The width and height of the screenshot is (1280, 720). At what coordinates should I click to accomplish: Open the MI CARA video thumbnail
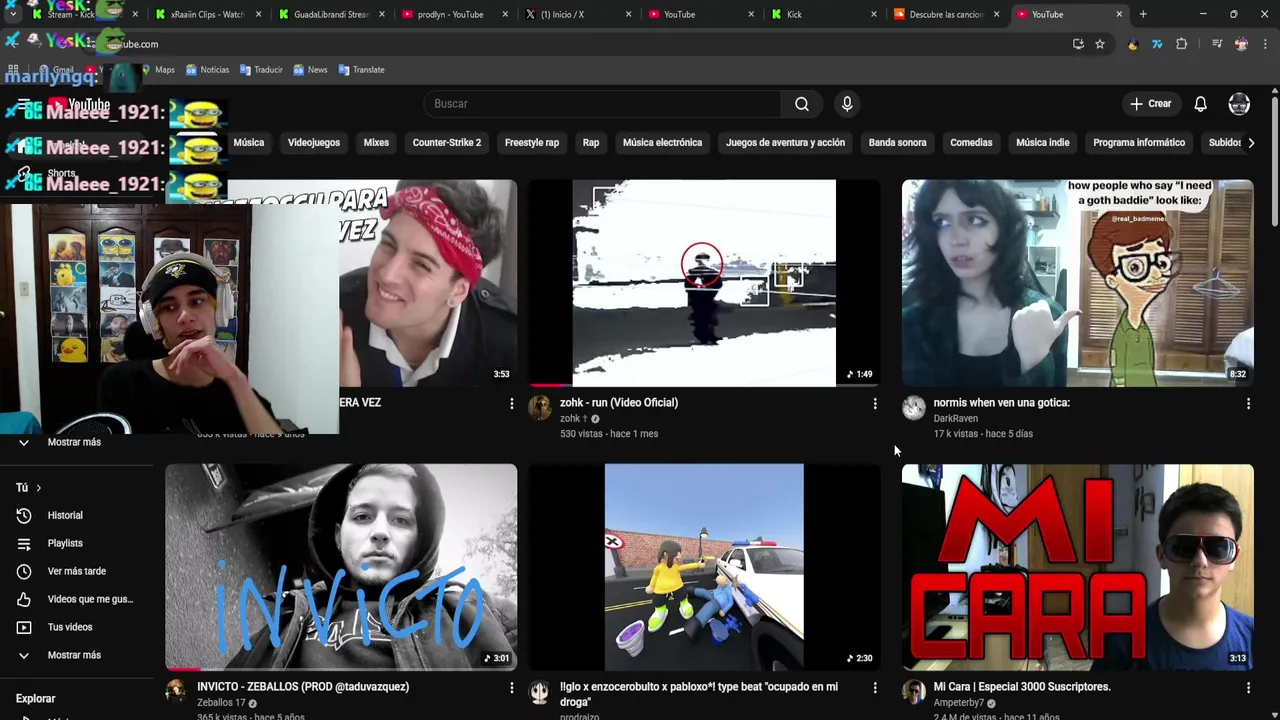coord(1078,567)
